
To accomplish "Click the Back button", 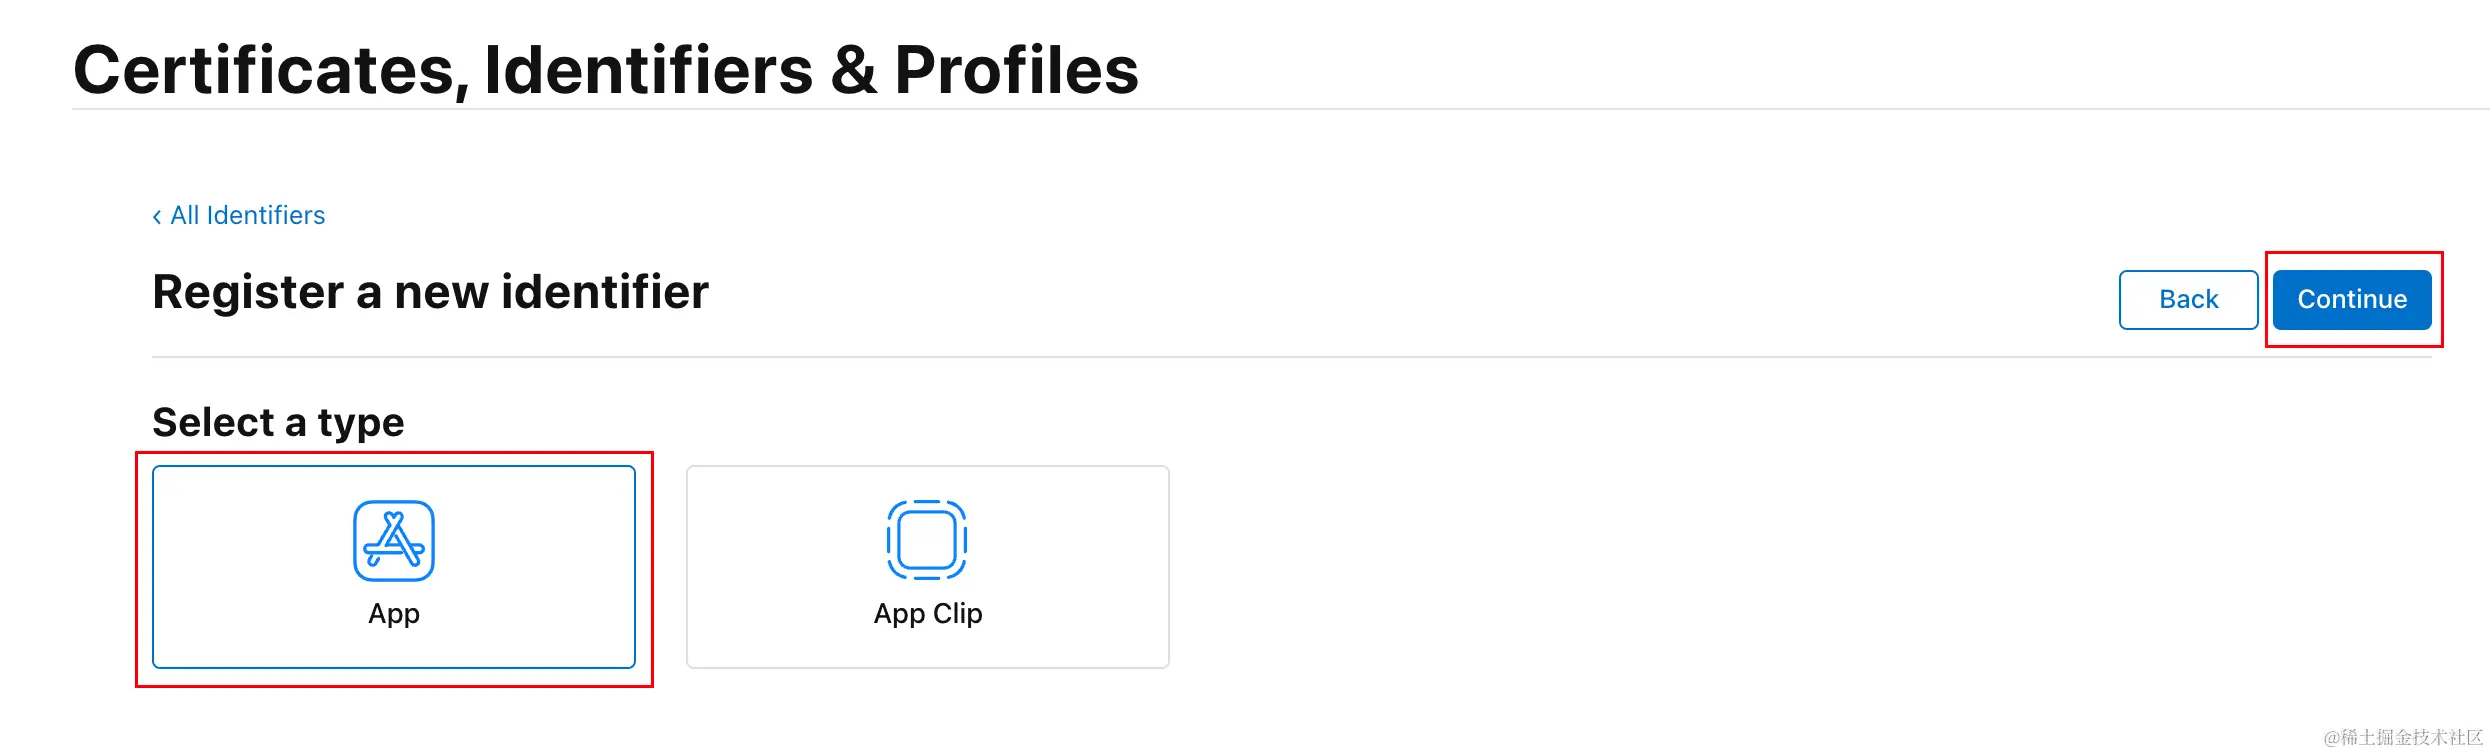I will tap(2188, 299).
